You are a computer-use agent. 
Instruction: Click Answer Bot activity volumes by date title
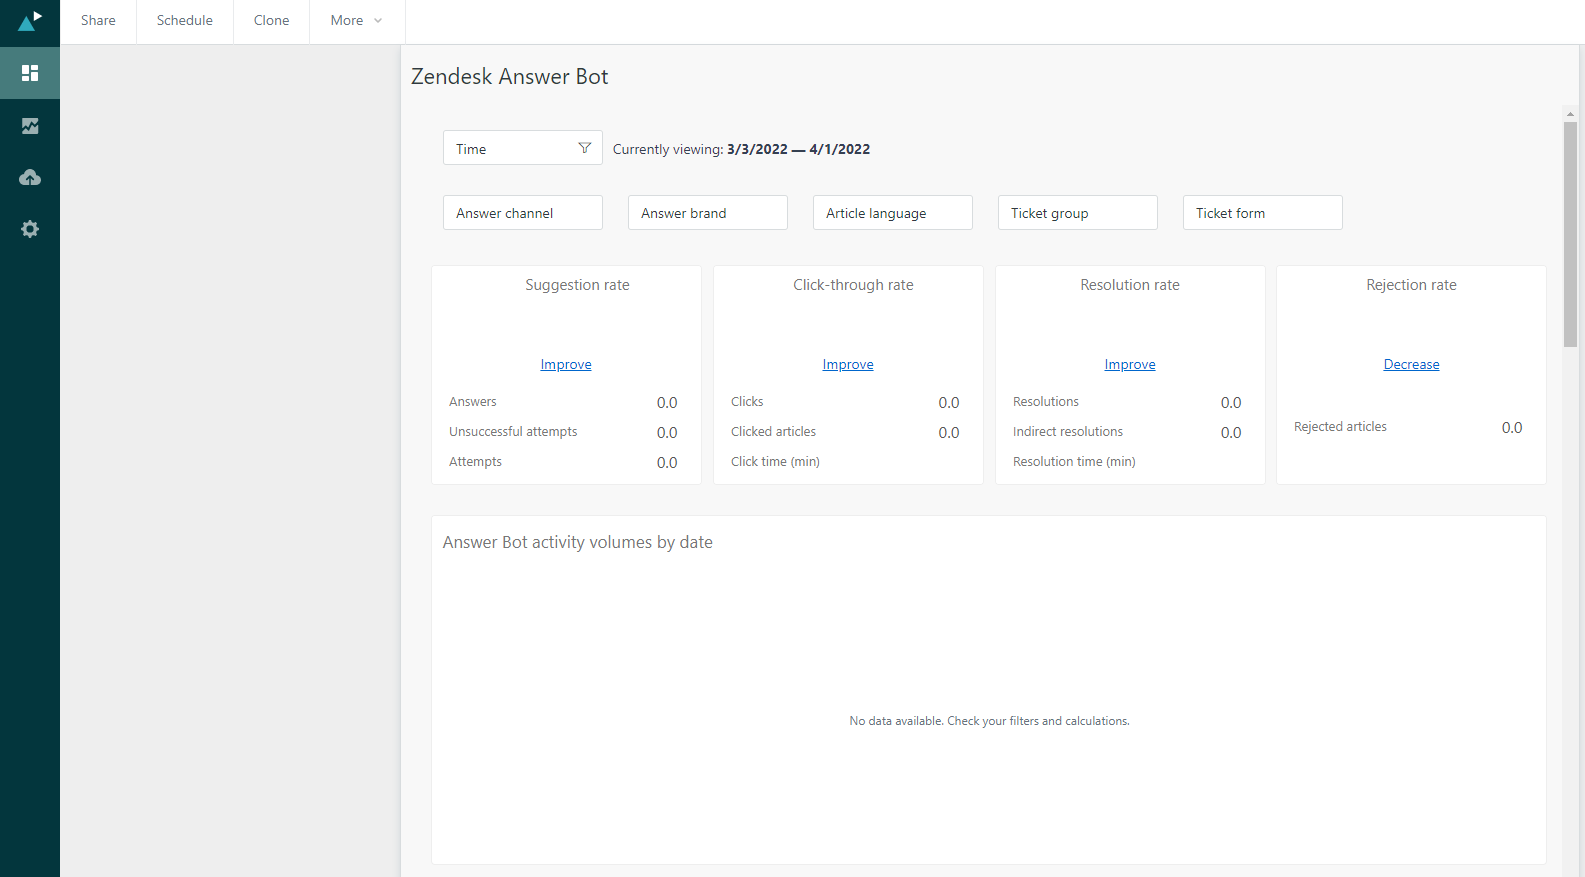tap(578, 542)
